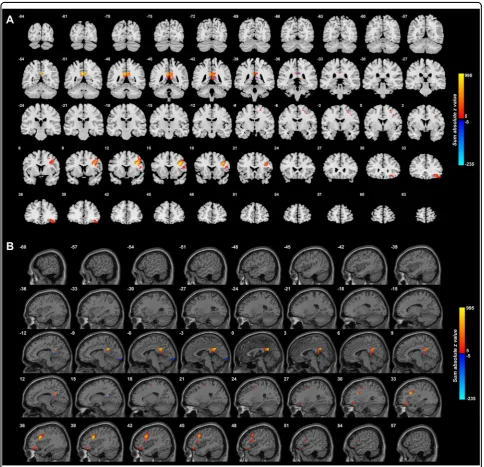Select panel A coronal slice labeled 15
Image resolution: width=484 pixels, height=467 pixels.
(169, 167)
